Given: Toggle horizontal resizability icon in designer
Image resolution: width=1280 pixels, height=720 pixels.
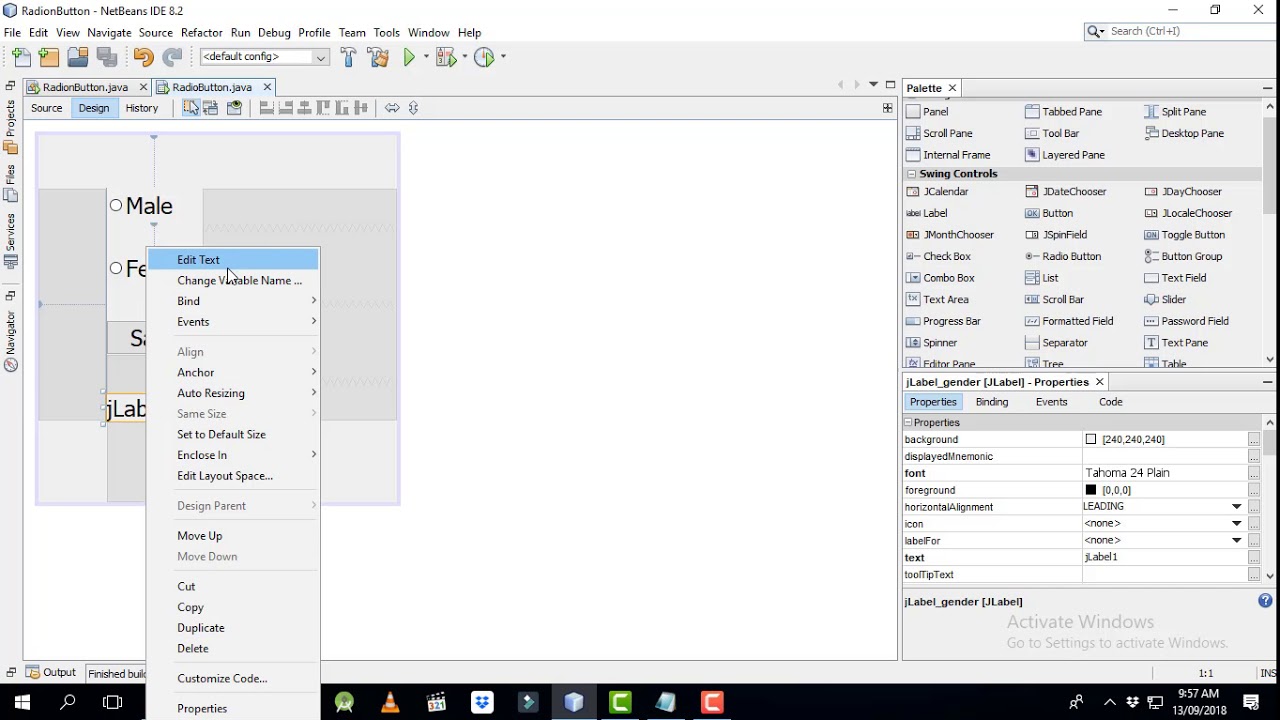Looking at the screenshot, I should point(392,108).
